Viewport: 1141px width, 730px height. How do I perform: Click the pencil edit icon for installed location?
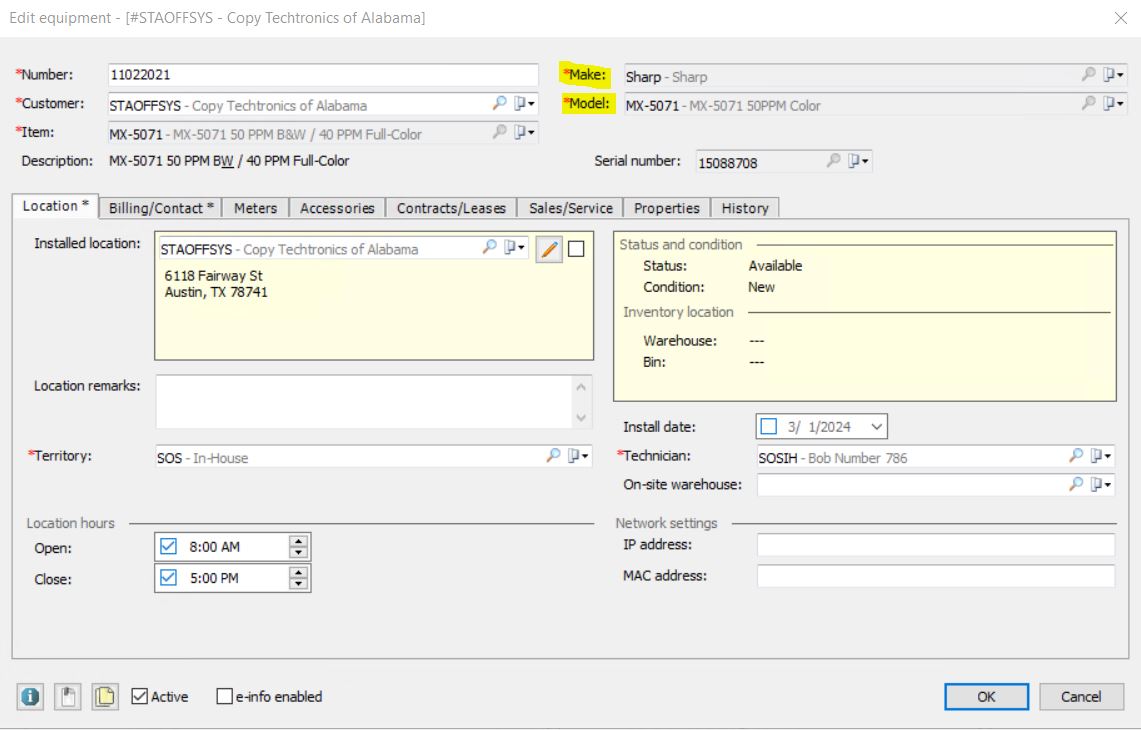pyautogui.click(x=549, y=249)
